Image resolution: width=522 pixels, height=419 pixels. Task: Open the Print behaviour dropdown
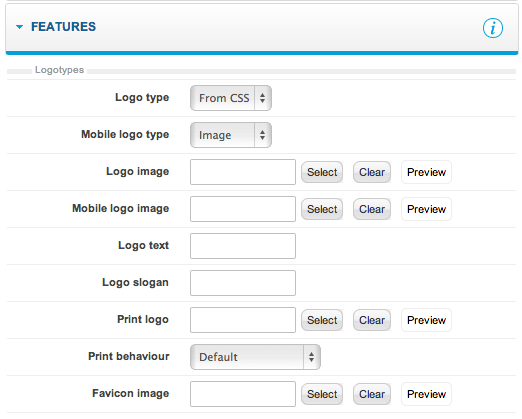coord(255,357)
